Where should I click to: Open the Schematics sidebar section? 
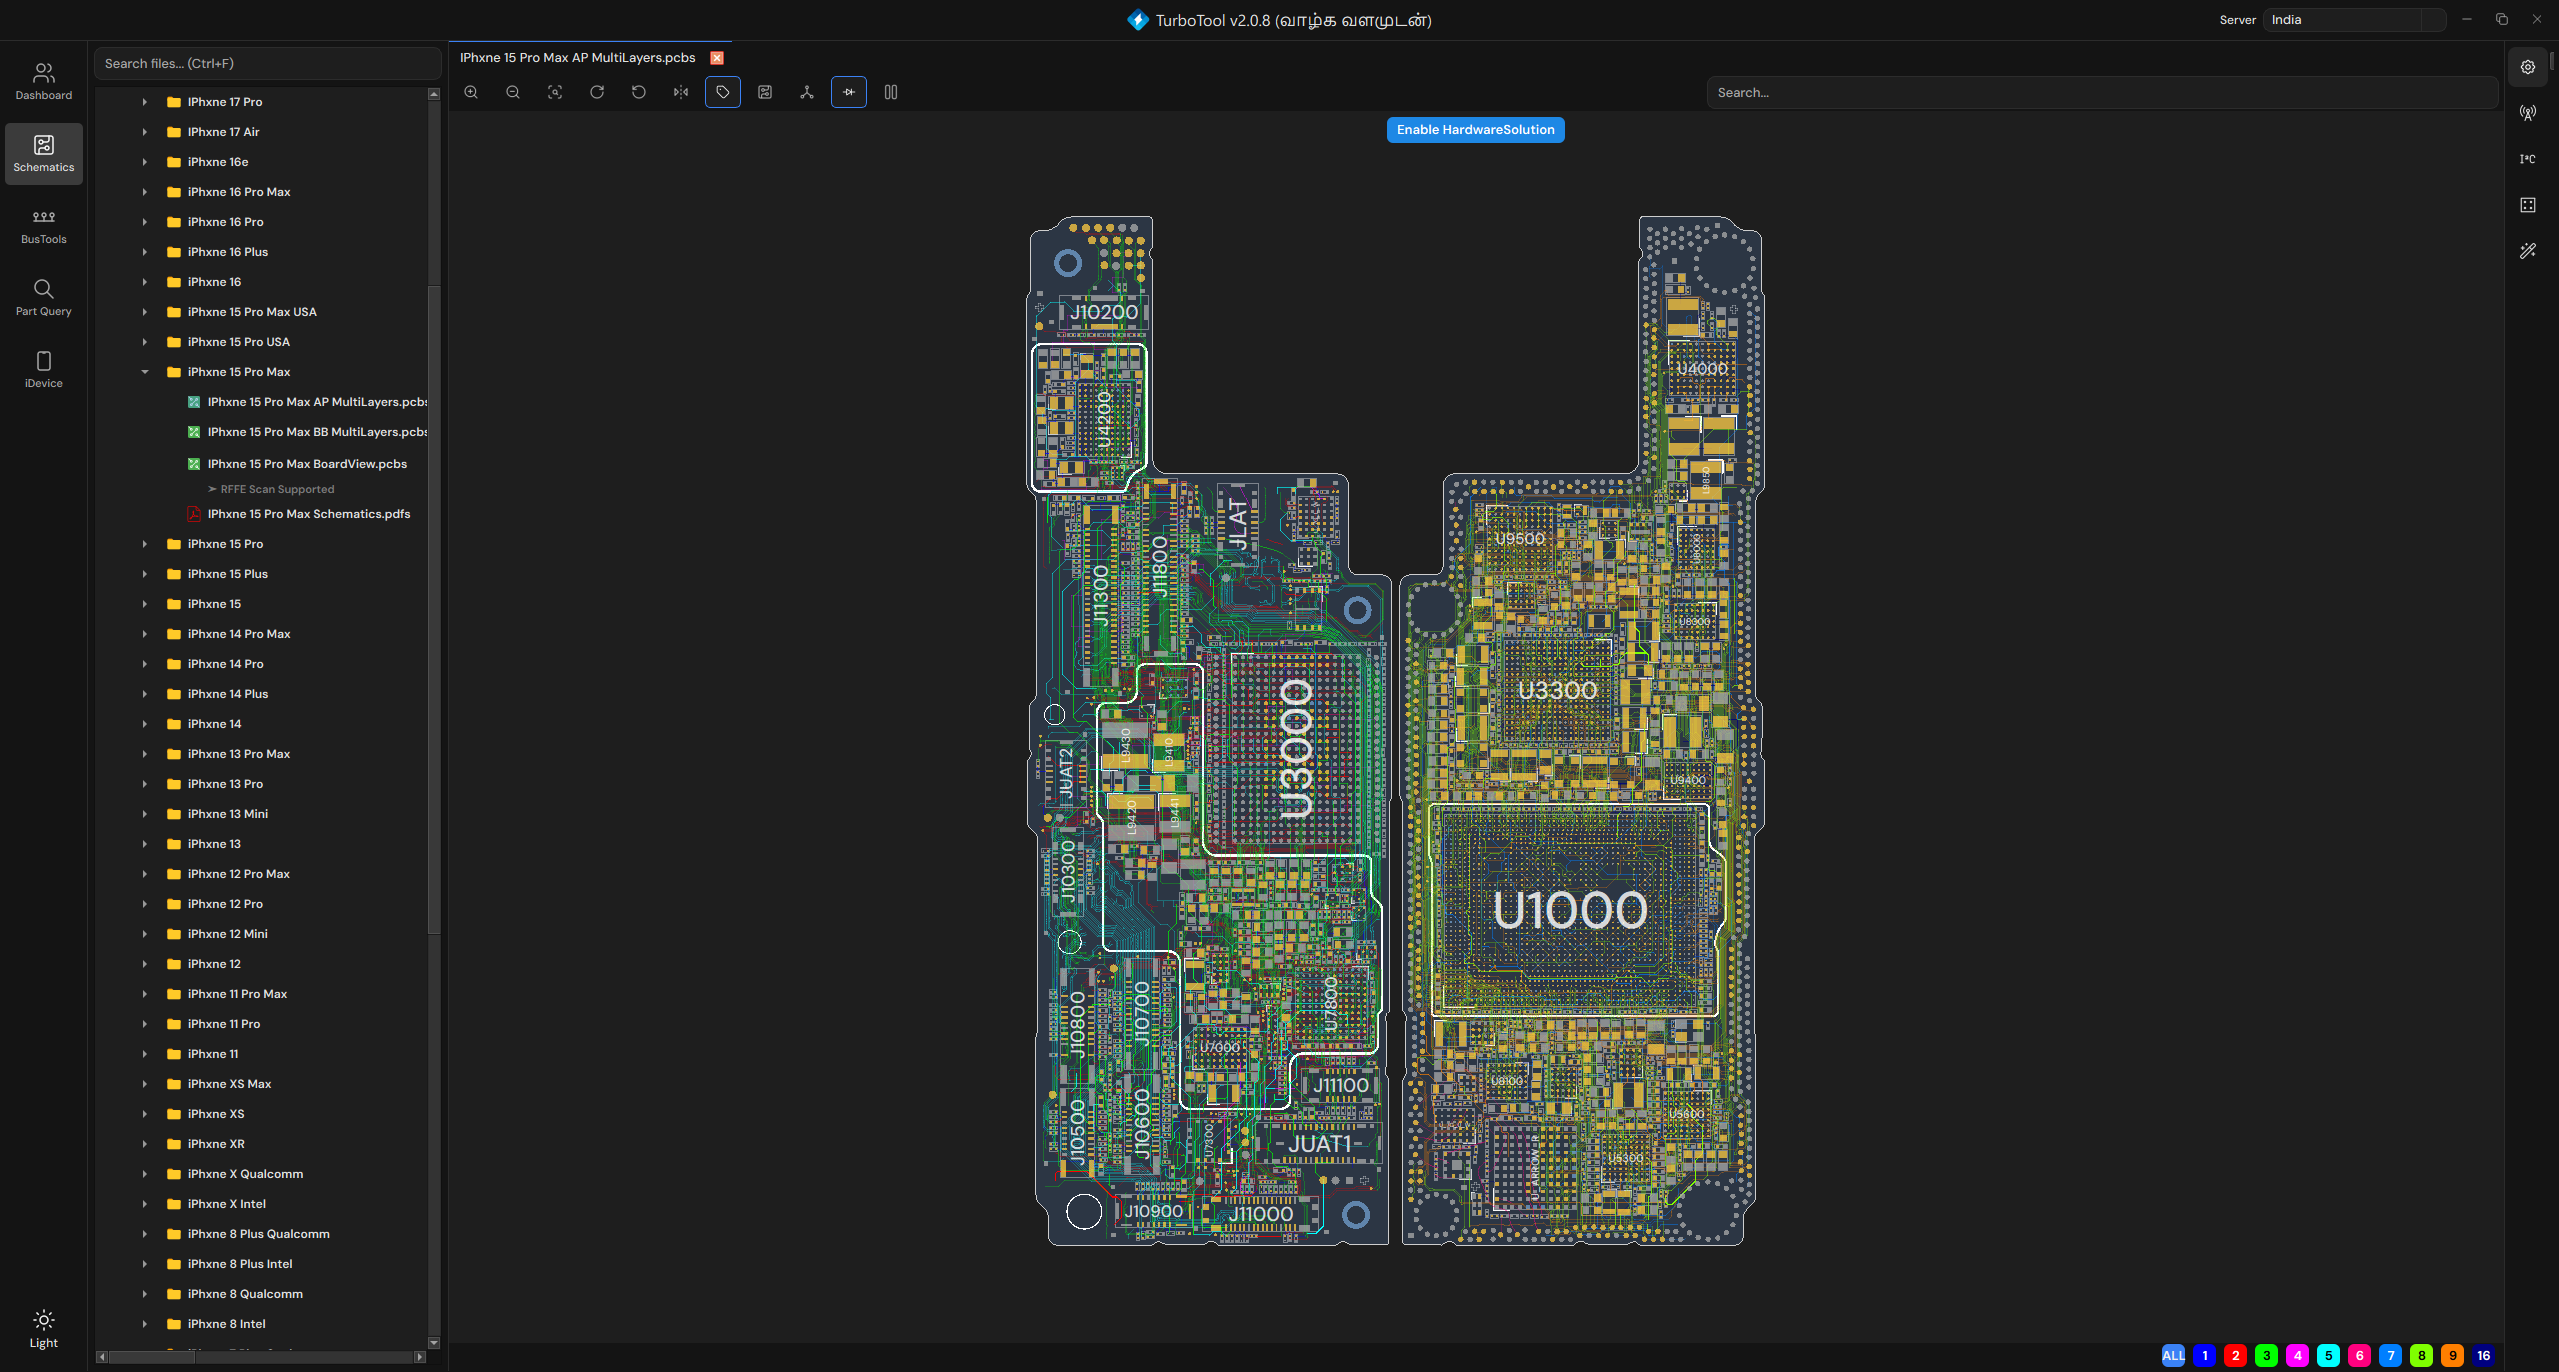[44, 154]
